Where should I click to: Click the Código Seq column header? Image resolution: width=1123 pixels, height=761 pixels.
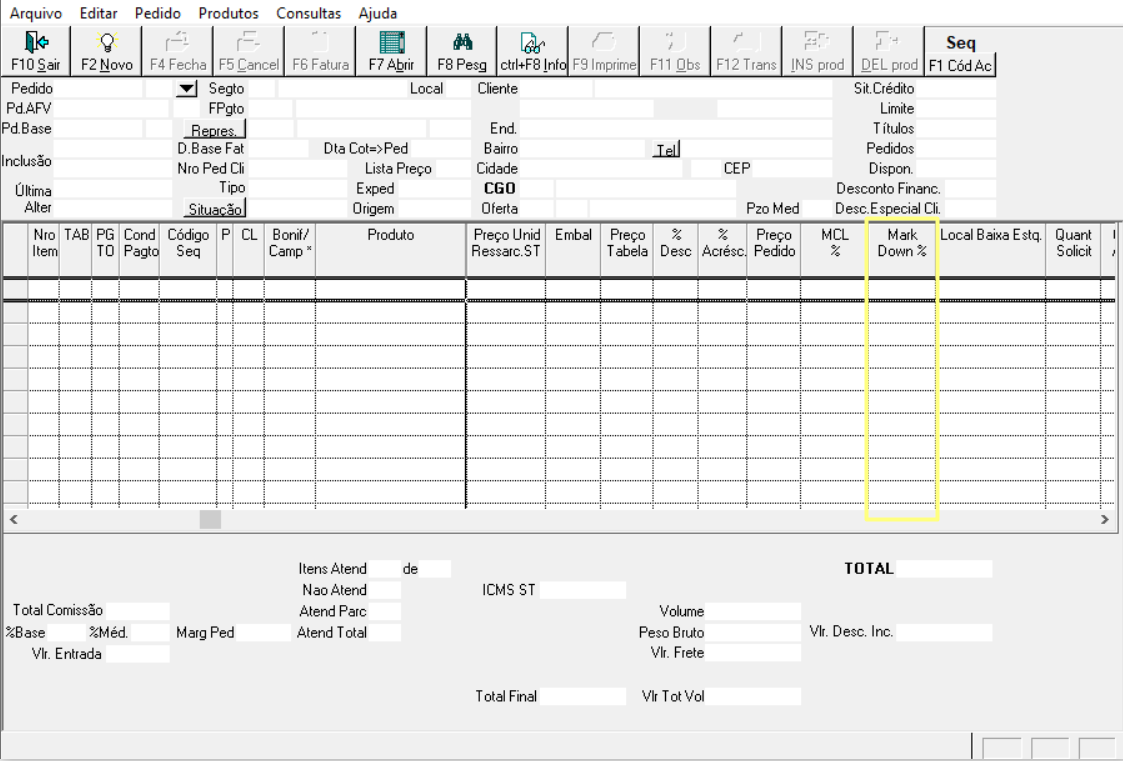click(188, 249)
